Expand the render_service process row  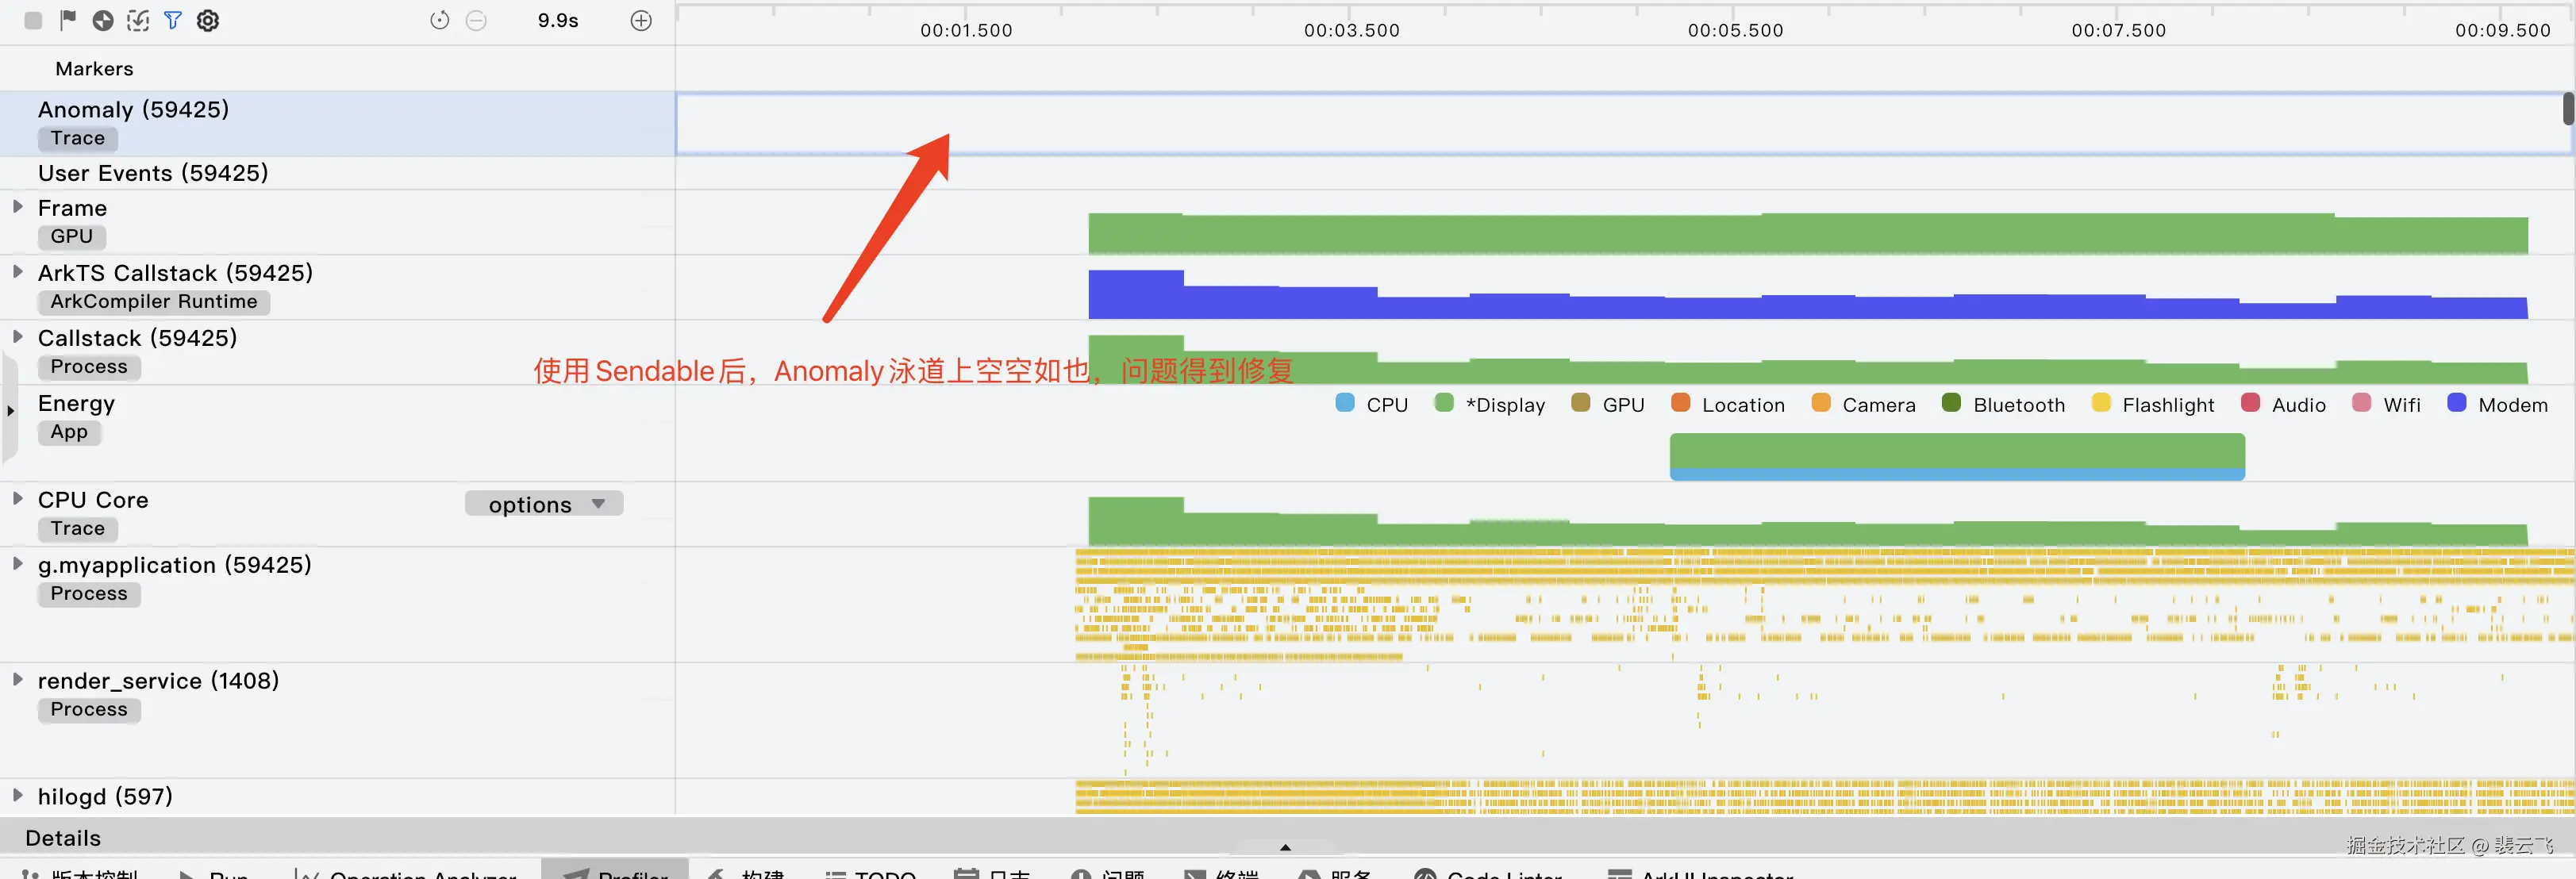18,680
